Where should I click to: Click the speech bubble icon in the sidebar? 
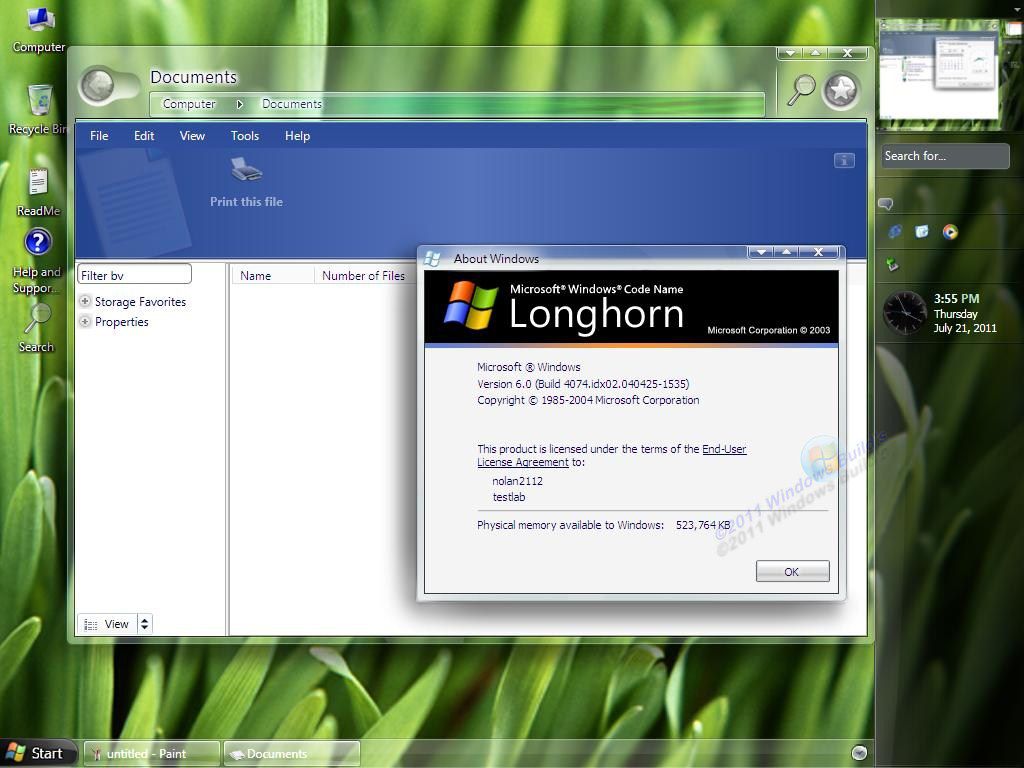(x=886, y=204)
